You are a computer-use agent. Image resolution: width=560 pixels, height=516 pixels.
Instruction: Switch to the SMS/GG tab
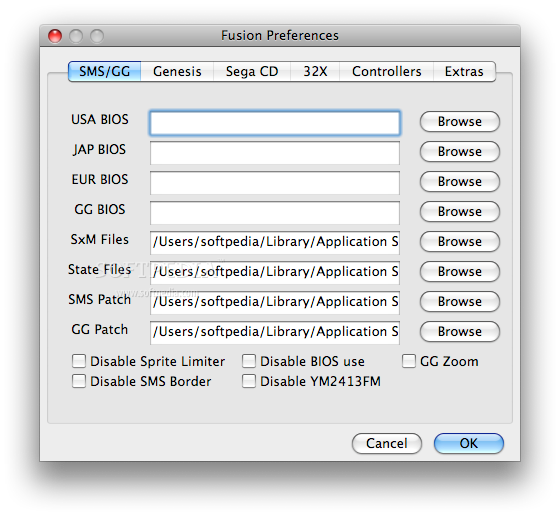pyautogui.click(x=105, y=71)
